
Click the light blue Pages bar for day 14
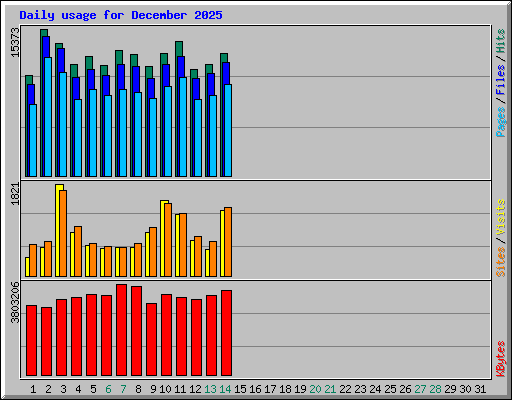(x=228, y=130)
